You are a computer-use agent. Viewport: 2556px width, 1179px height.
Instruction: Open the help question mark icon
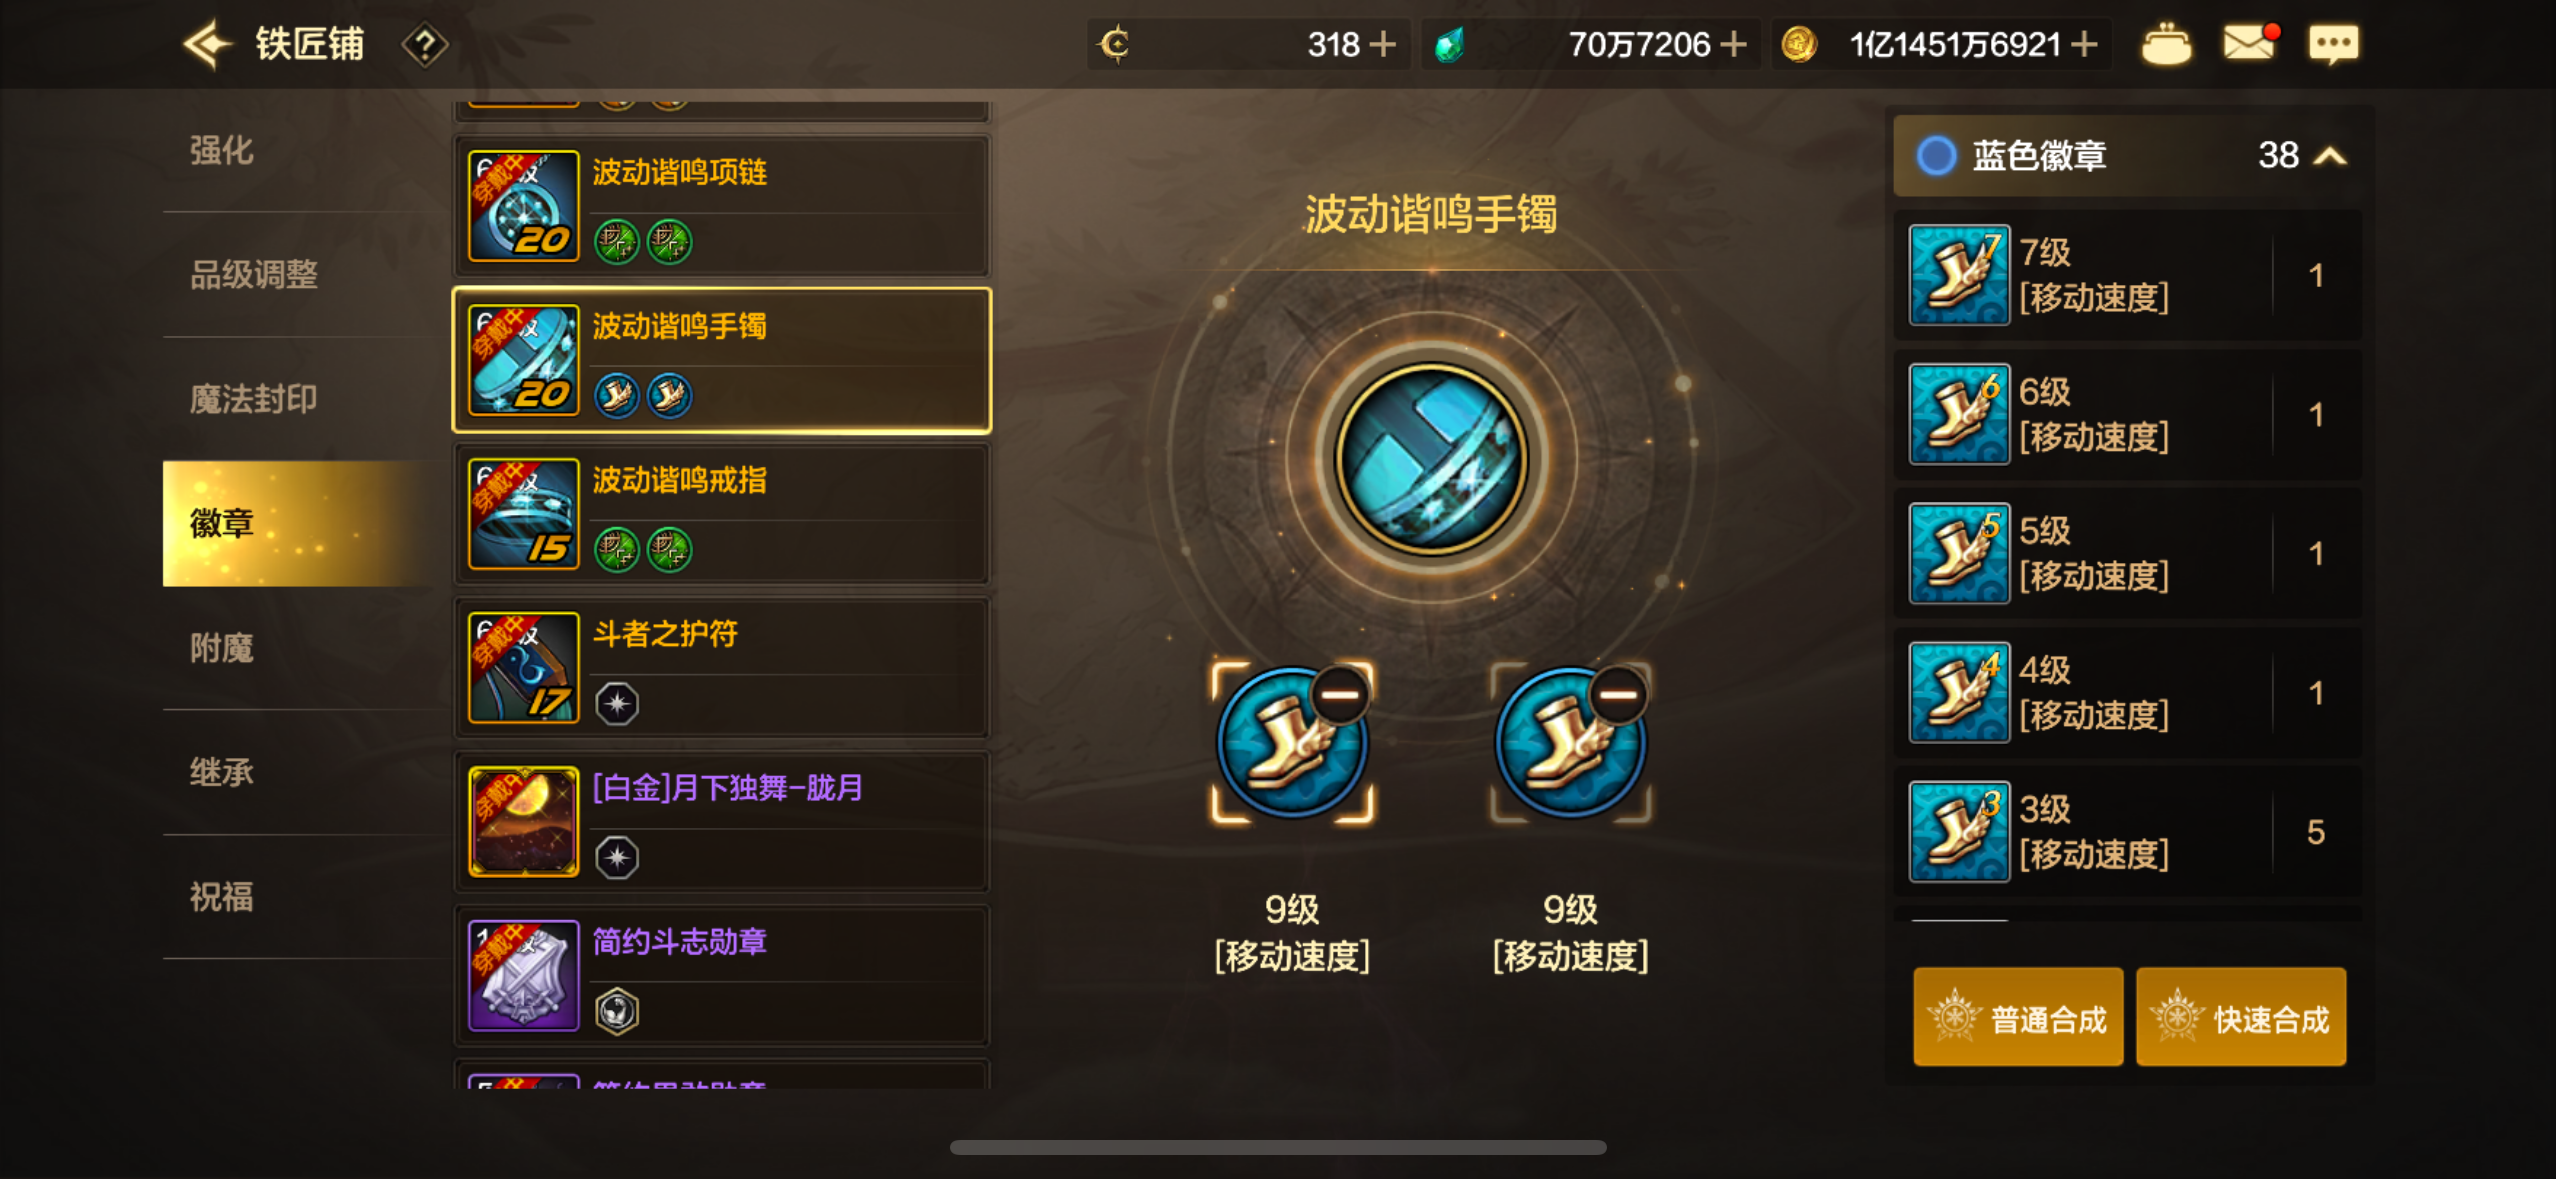425,45
